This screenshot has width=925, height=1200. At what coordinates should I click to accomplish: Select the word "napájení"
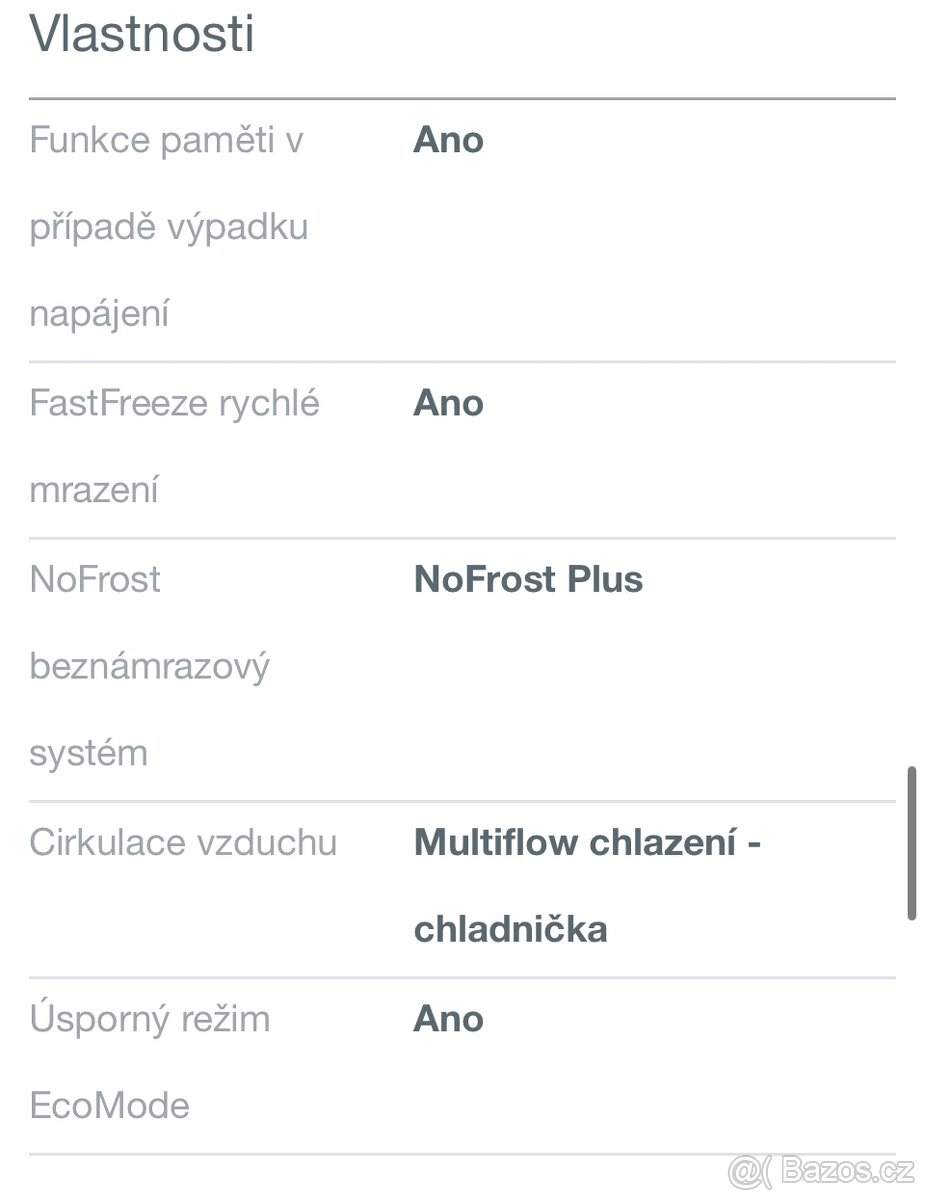point(99,315)
